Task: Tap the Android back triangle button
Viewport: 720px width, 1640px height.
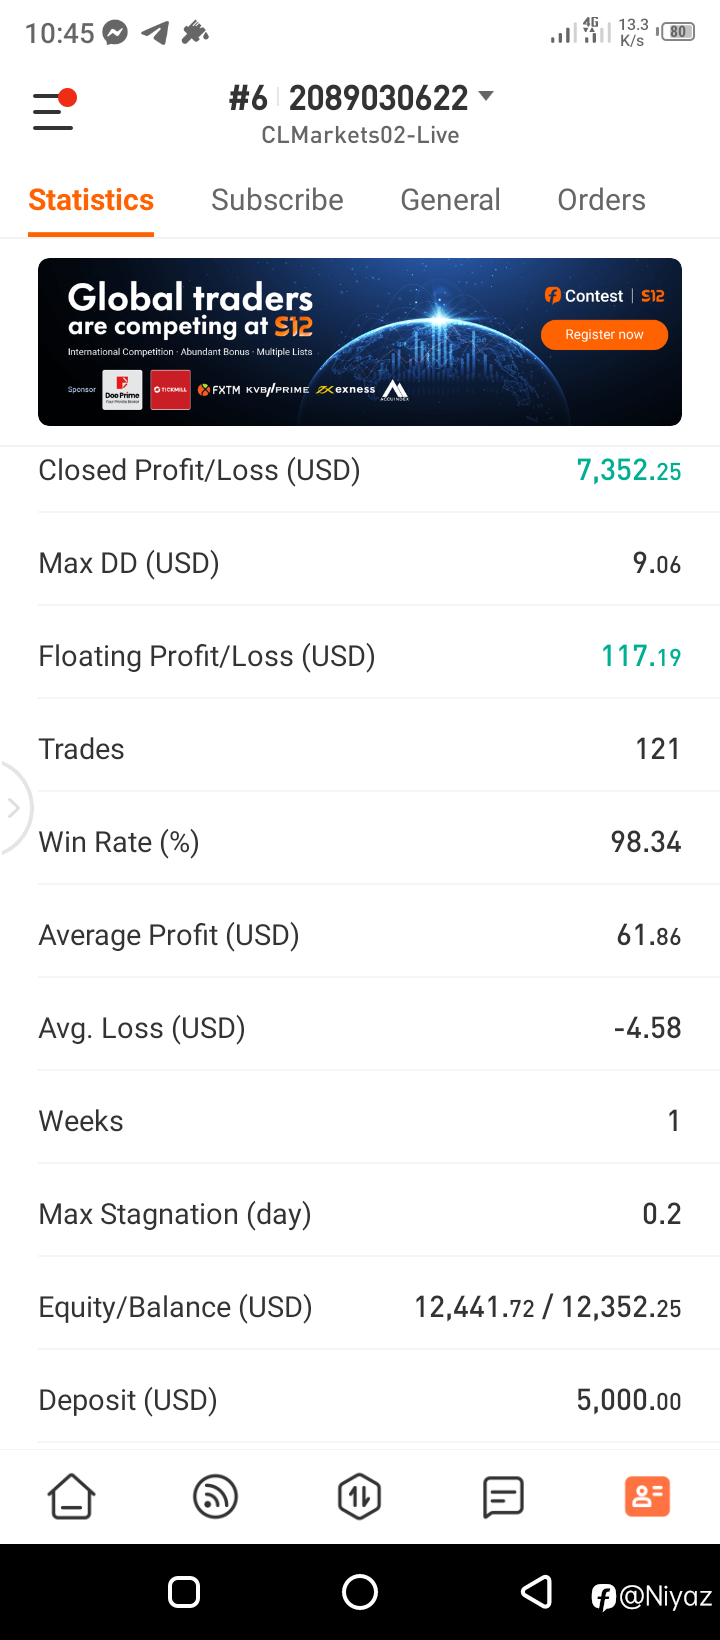Action: 537,1592
